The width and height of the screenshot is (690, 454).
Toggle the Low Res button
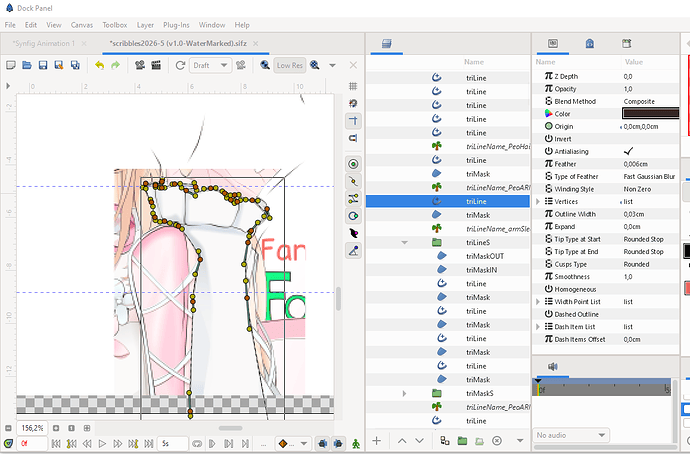(x=290, y=65)
